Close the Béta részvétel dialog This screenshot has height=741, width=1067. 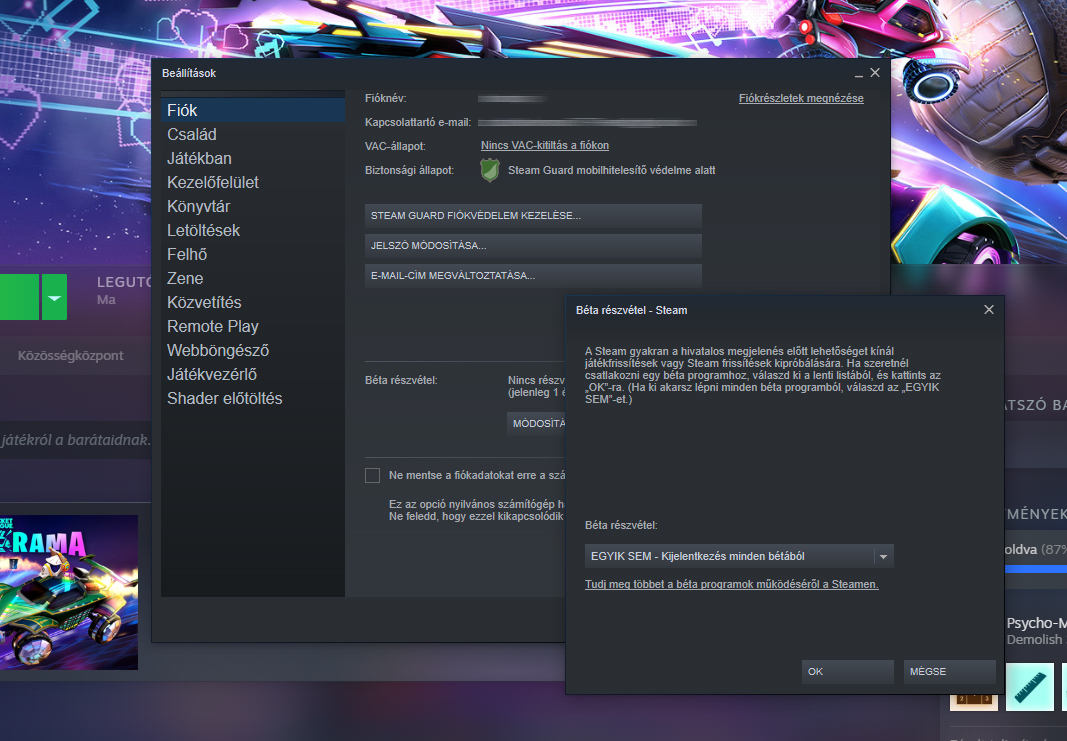[988, 310]
